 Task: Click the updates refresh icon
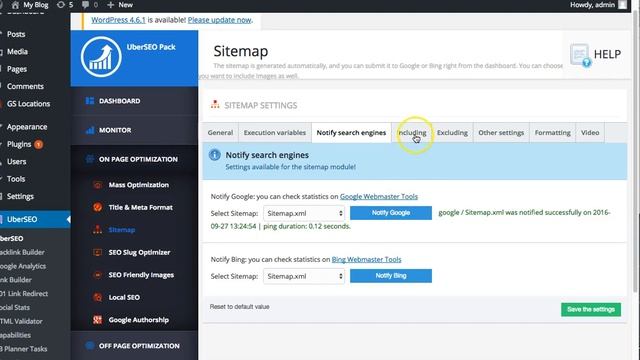(x=61, y=5)
